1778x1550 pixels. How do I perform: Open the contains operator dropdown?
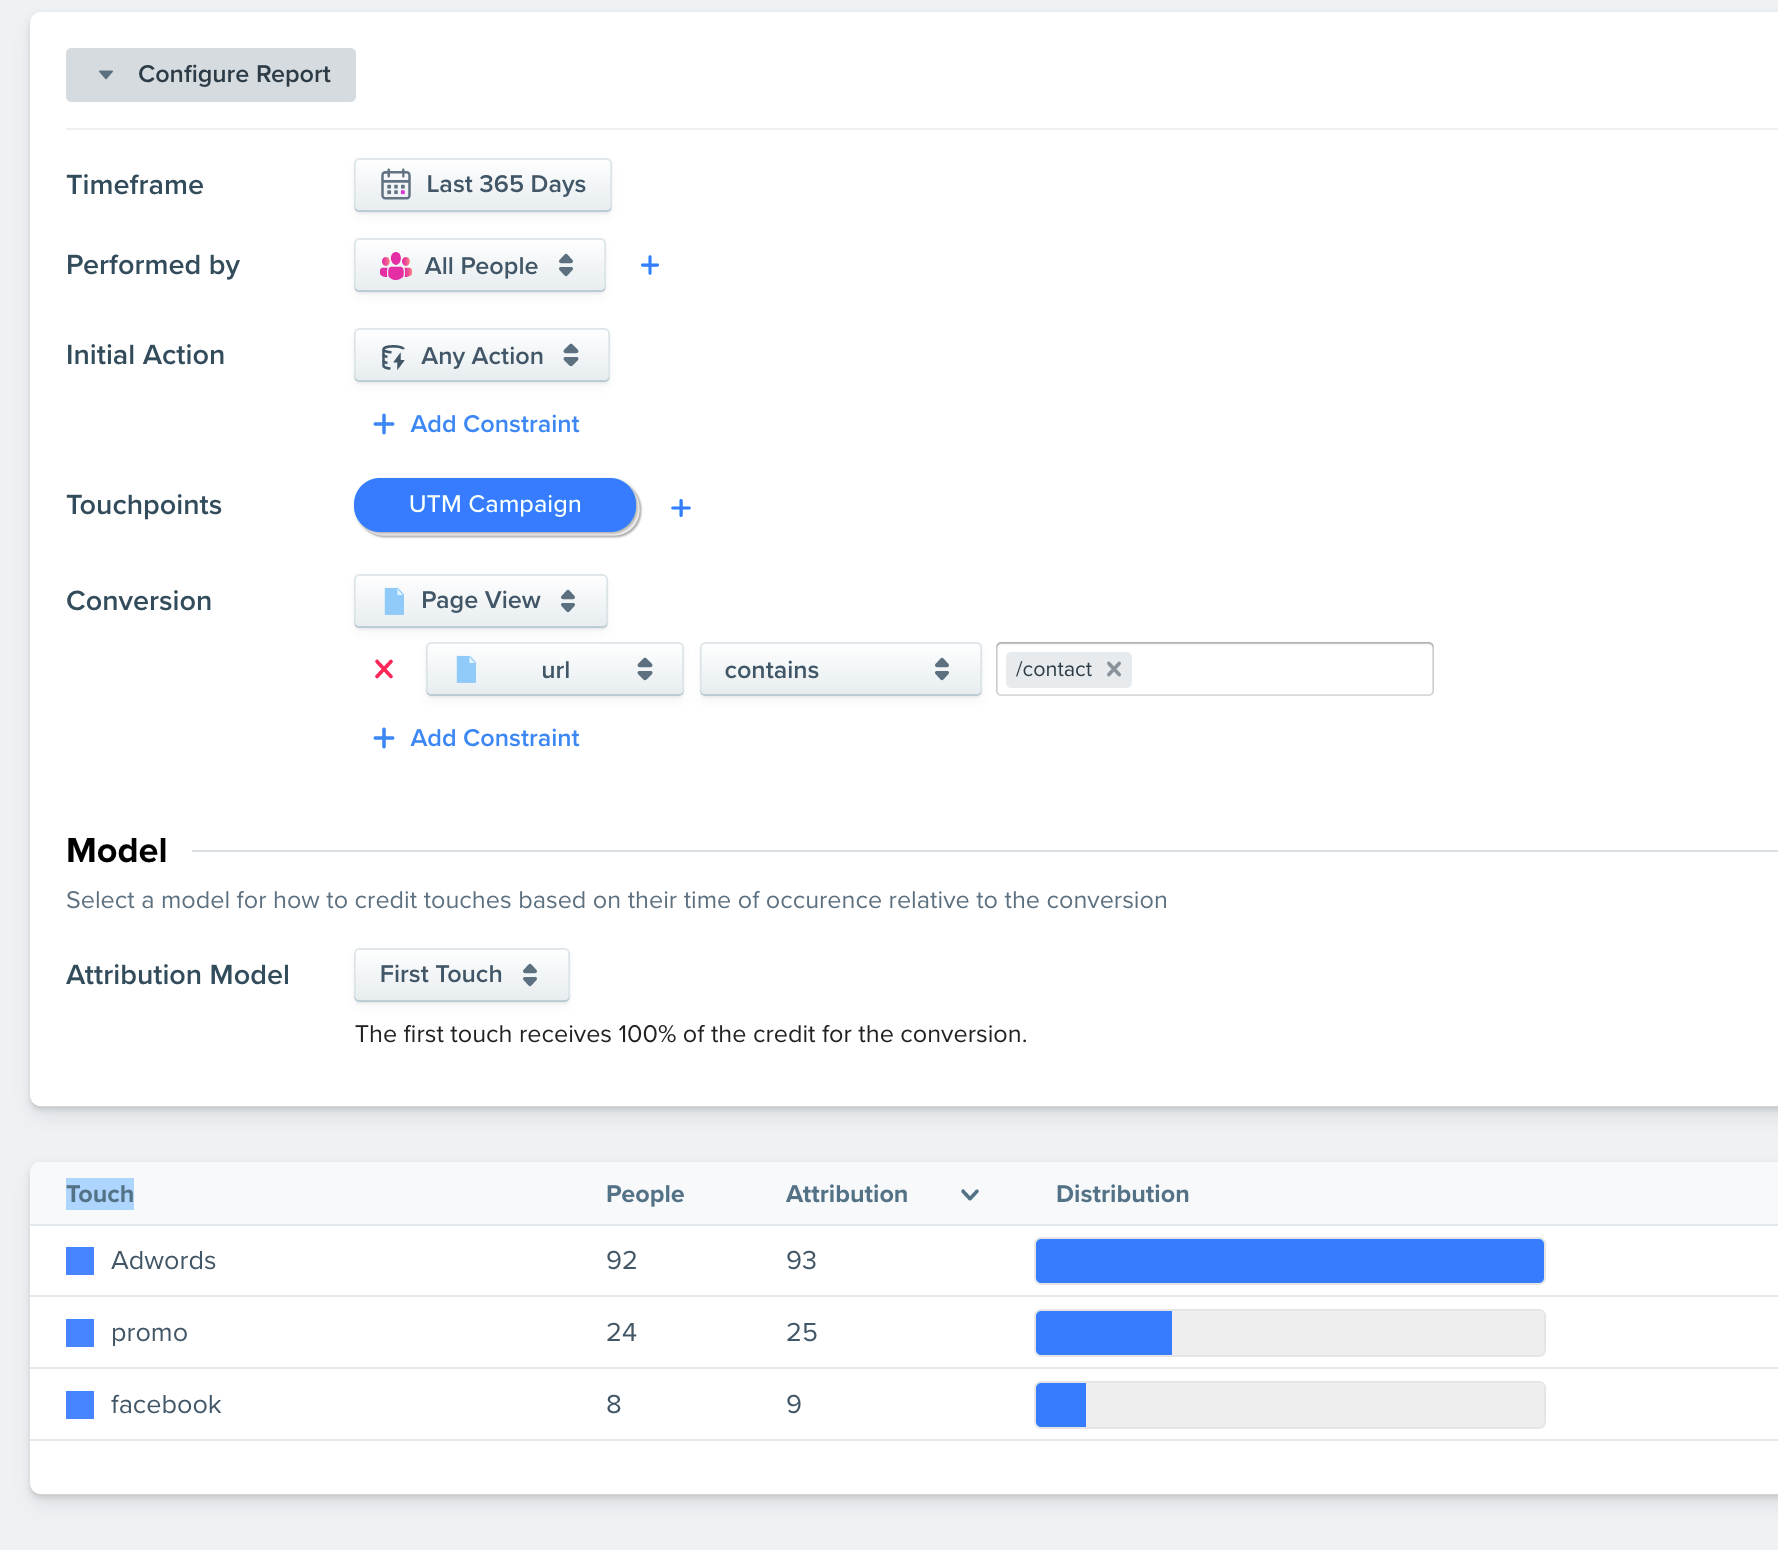pyautogui.click(x=841, y=669)
